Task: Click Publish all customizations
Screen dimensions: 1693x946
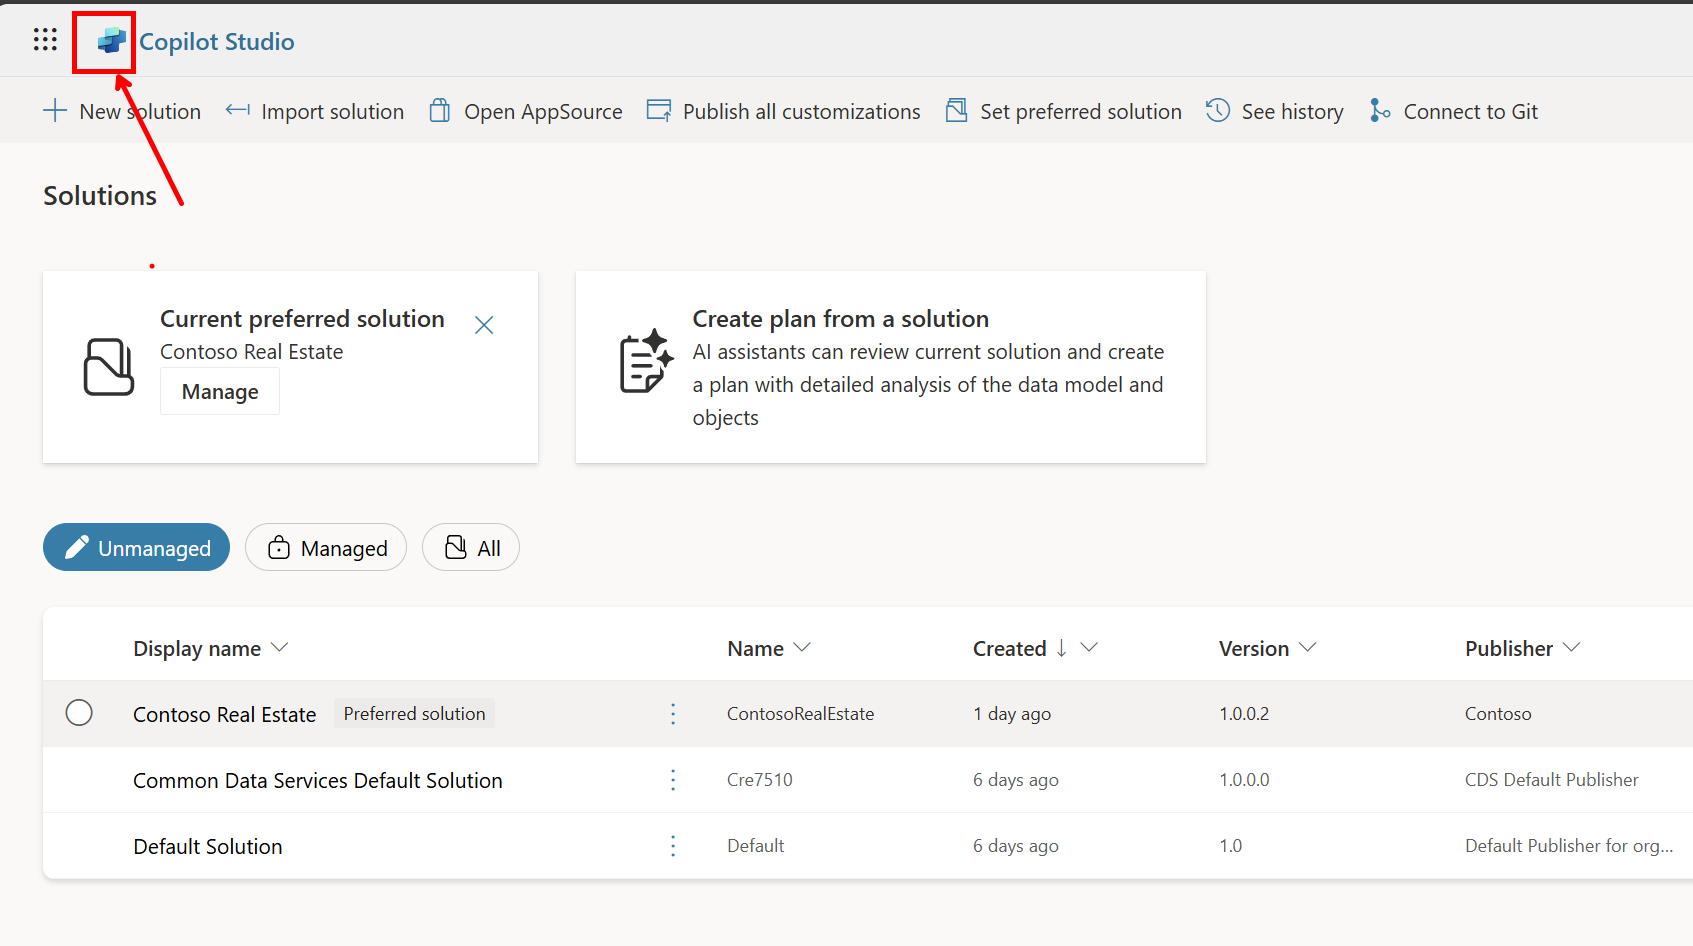Action: pos(783,111)
